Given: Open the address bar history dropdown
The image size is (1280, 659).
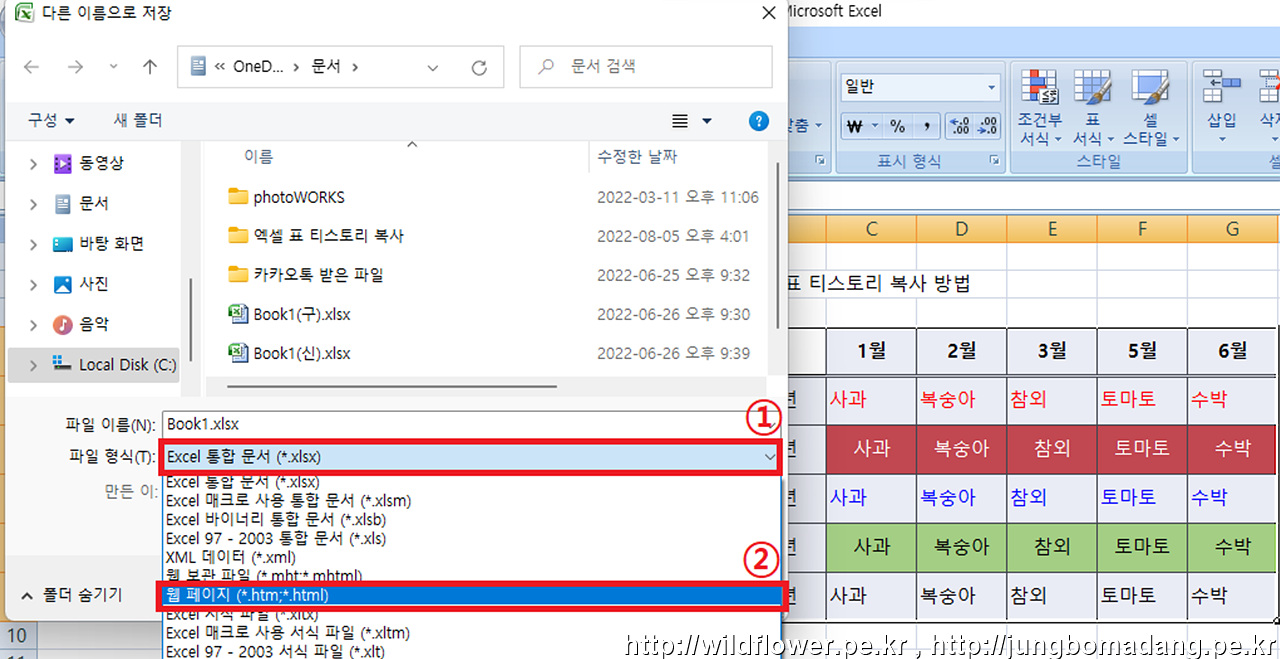Looking at the screenshot, I should (432, 67).
